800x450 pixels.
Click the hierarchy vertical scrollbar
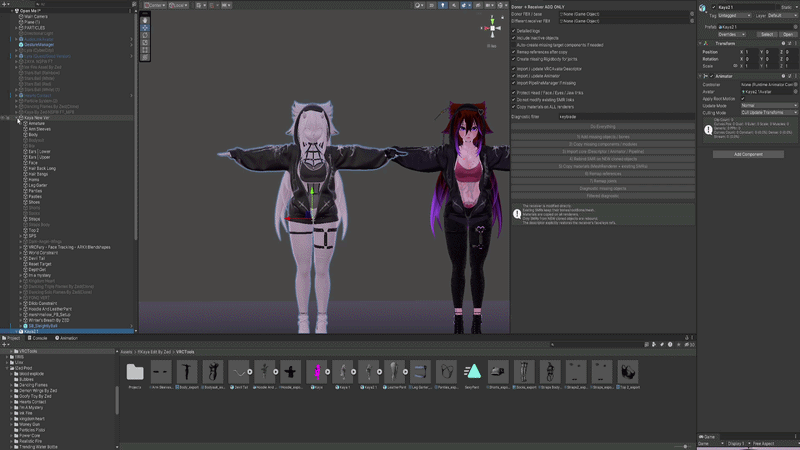[x=136, y=128]
